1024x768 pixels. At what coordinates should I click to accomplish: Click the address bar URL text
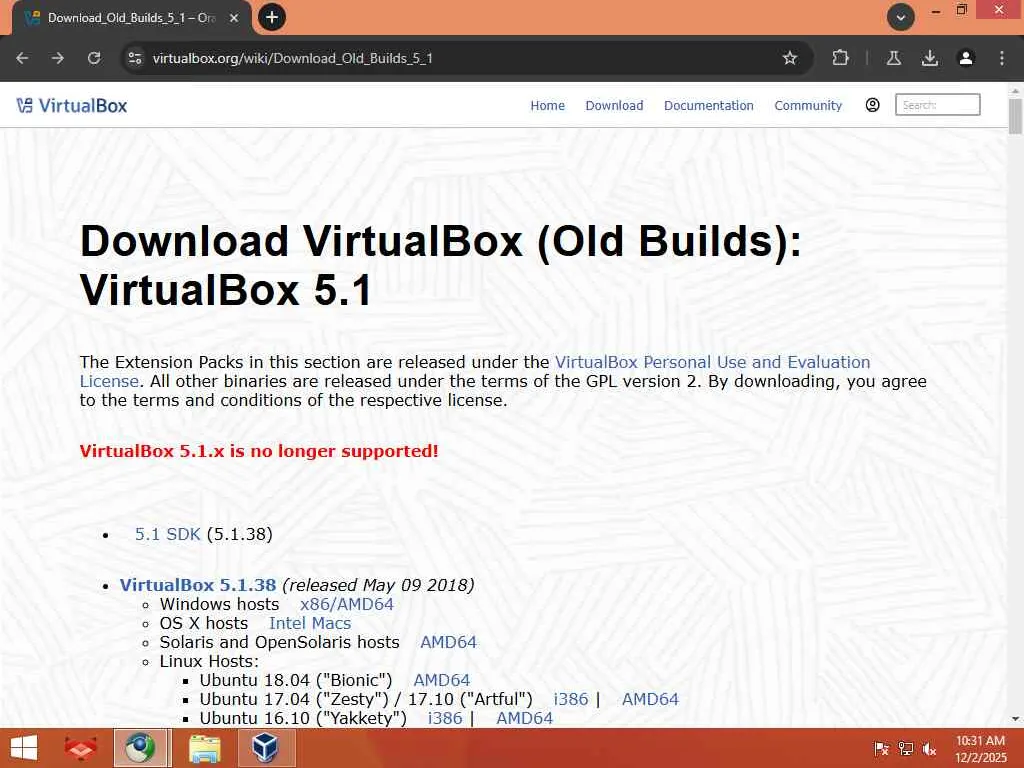[293, 58]
